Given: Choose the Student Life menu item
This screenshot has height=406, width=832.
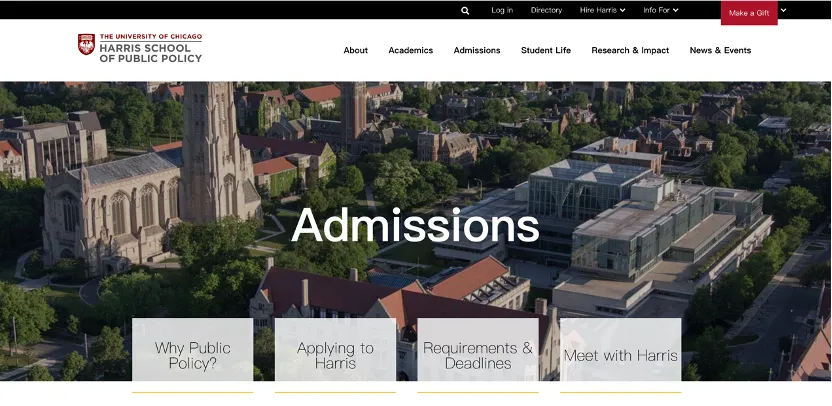Looking at the screenshot, I should [546, 50].
